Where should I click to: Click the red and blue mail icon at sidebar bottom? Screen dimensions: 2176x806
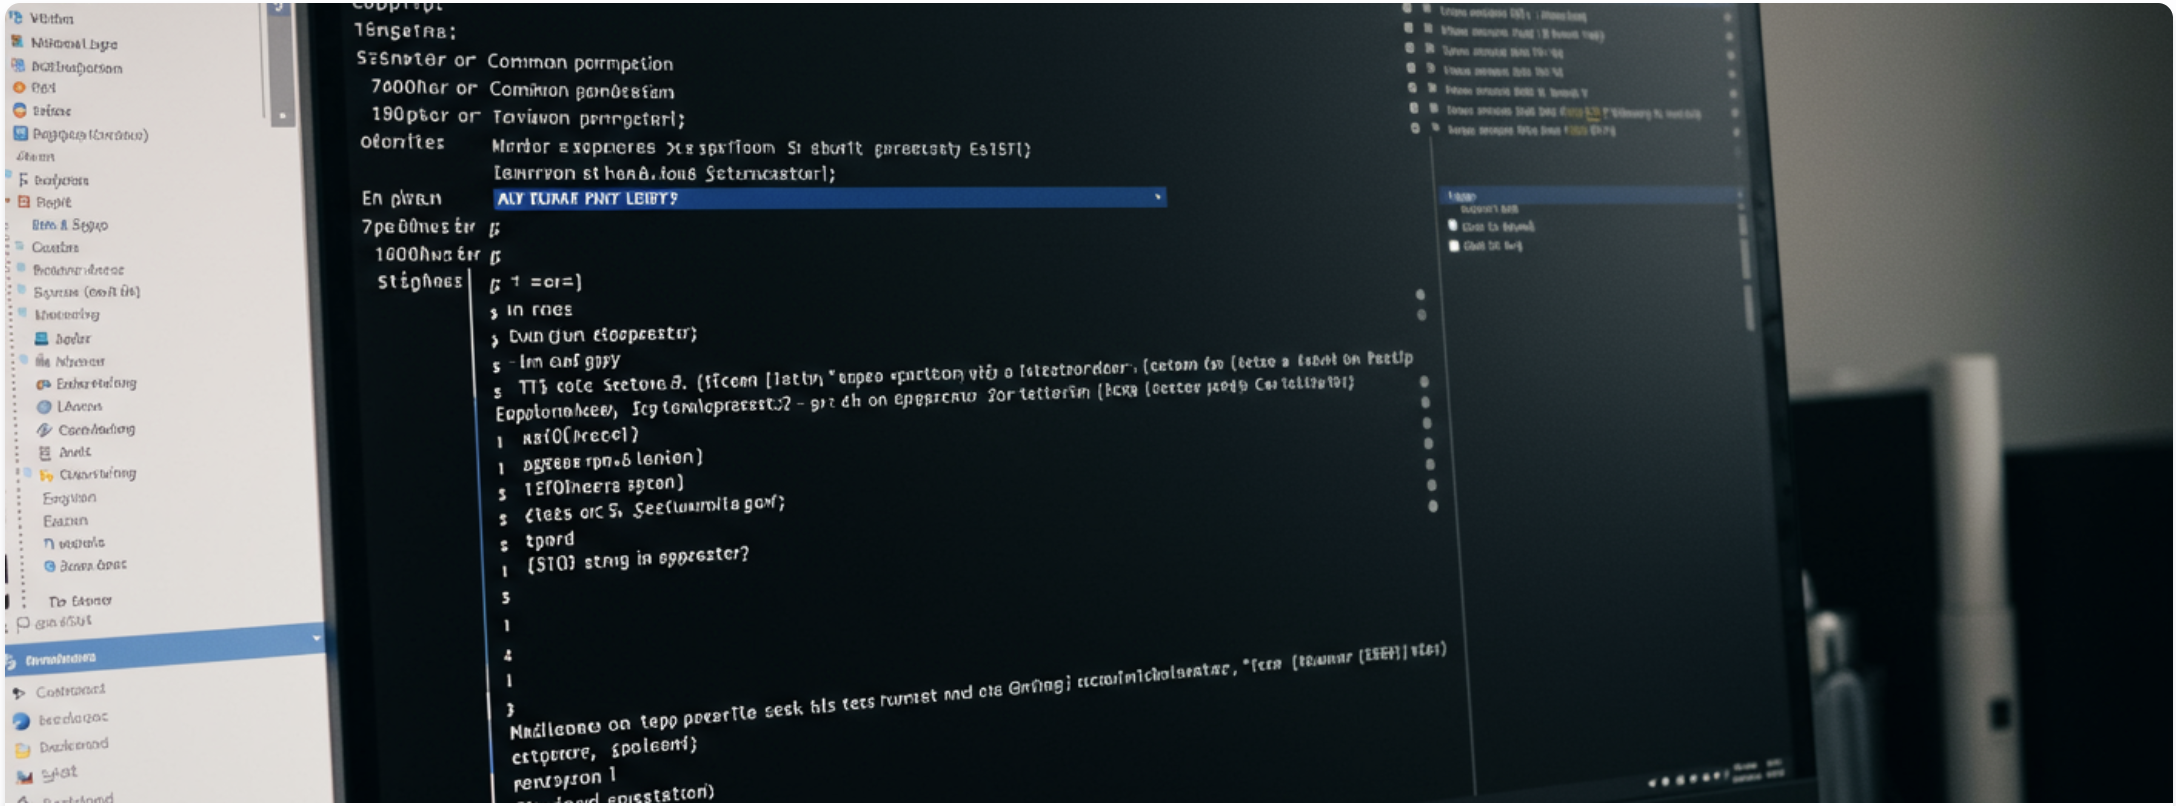(24, 776)
